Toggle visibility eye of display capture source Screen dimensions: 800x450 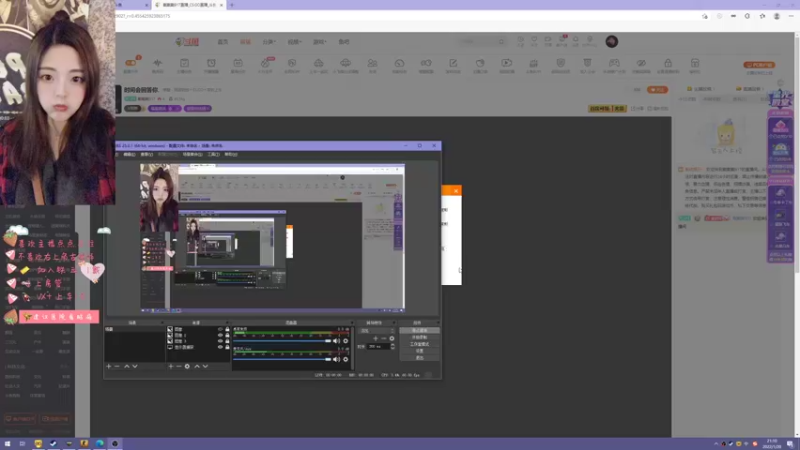click(x=220, y=347)
